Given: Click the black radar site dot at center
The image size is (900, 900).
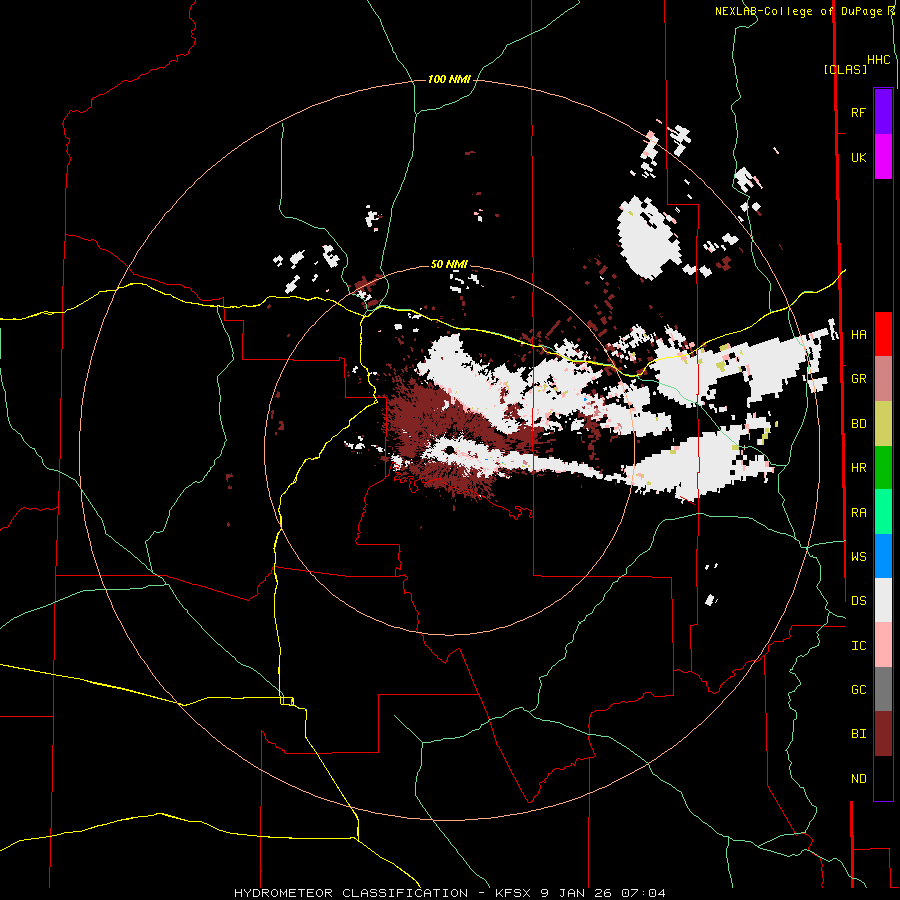Looking at the screenshot, I should point(450,449).
